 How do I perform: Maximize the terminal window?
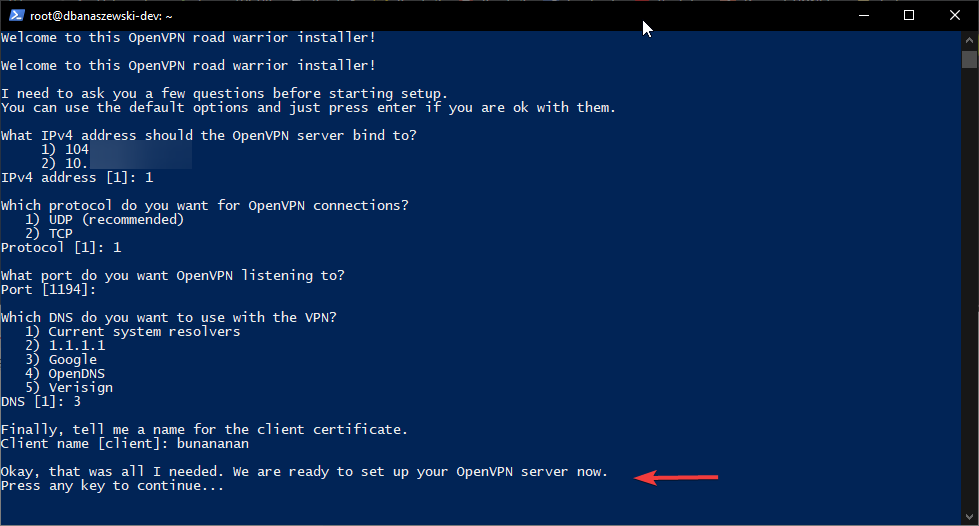909,15
